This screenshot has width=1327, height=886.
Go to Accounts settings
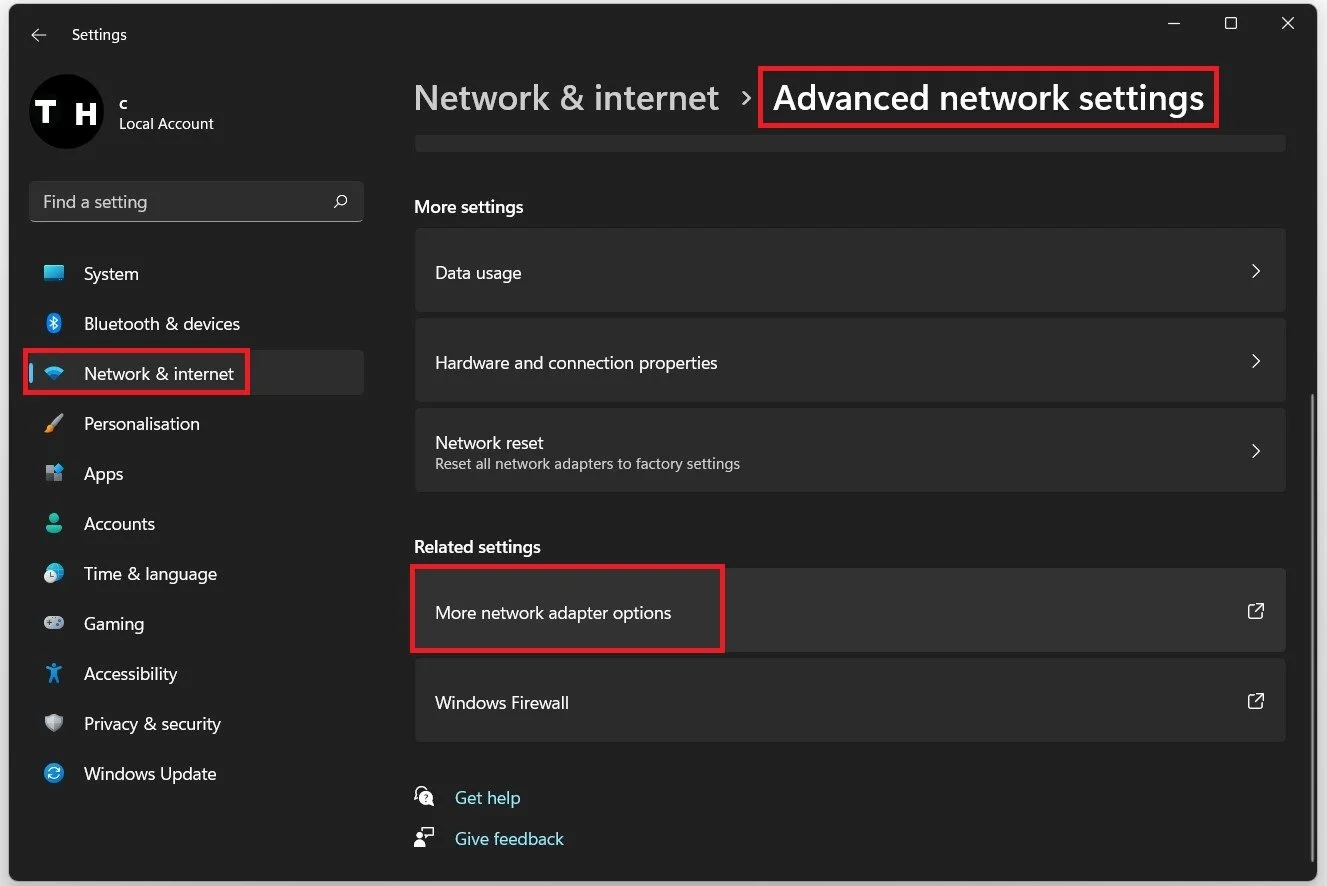click(196, 524)
